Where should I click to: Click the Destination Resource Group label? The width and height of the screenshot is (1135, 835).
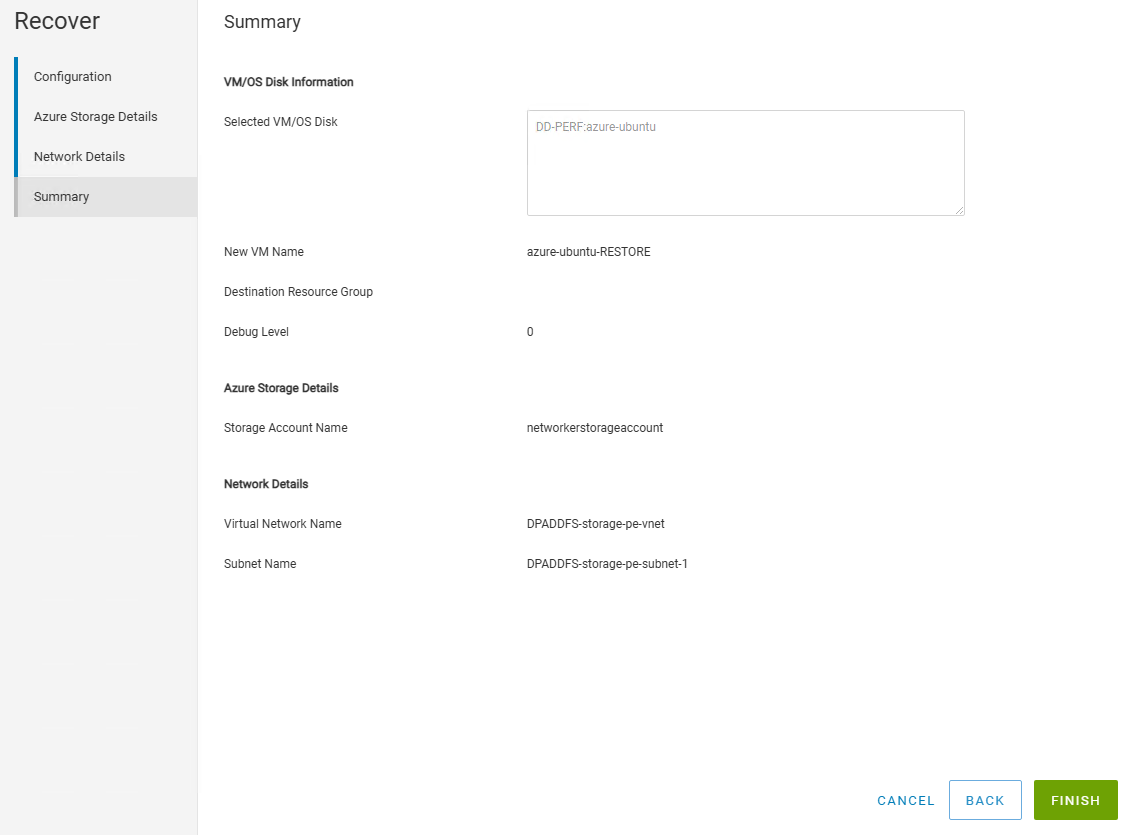click(298, 292)
